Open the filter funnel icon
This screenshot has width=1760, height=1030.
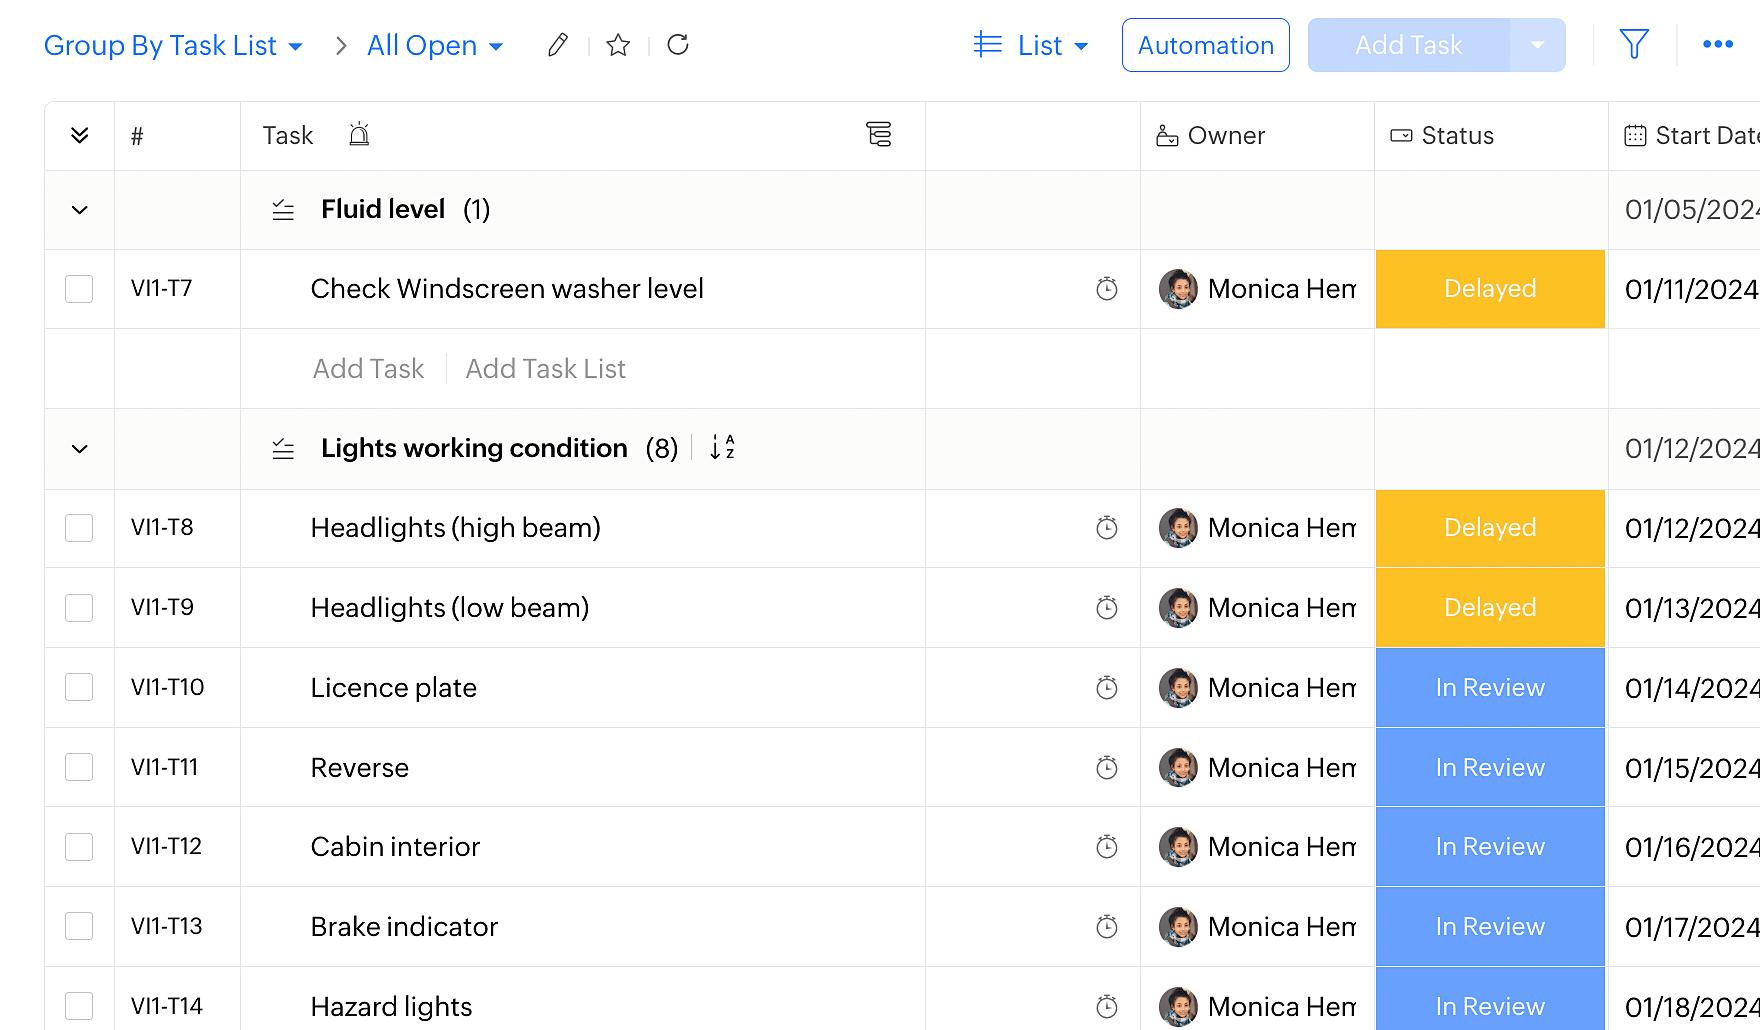1633,45
